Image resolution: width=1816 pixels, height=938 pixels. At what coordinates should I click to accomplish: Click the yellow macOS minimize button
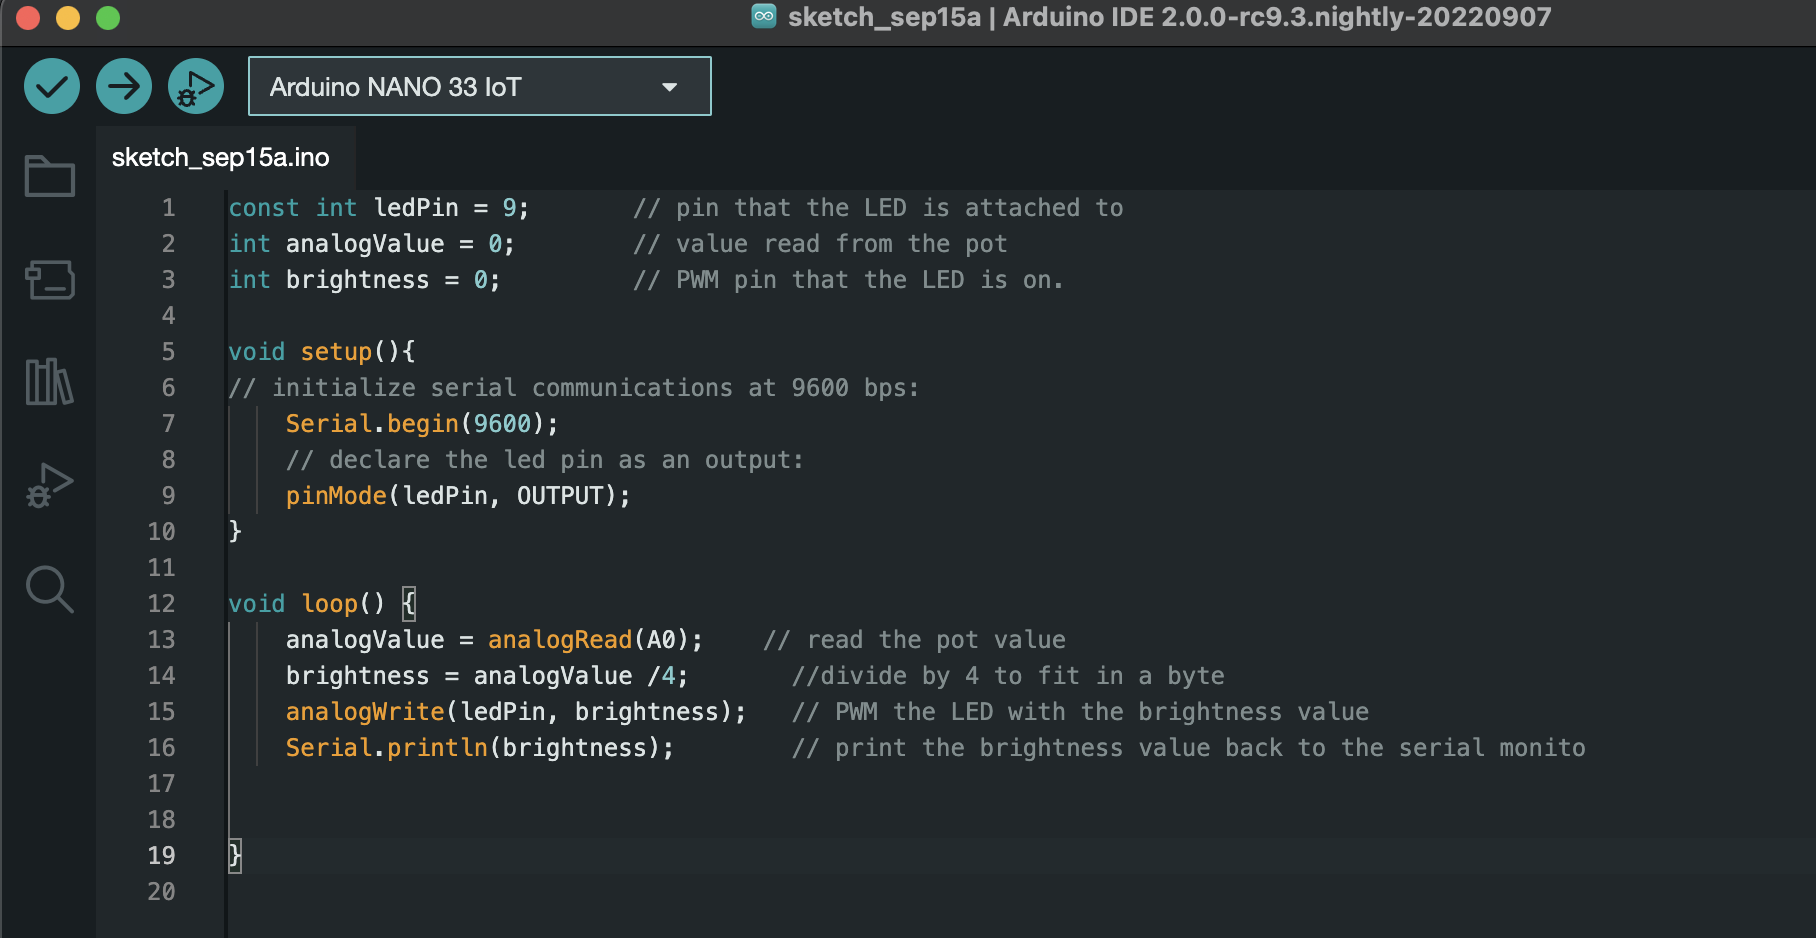[68, 18]
